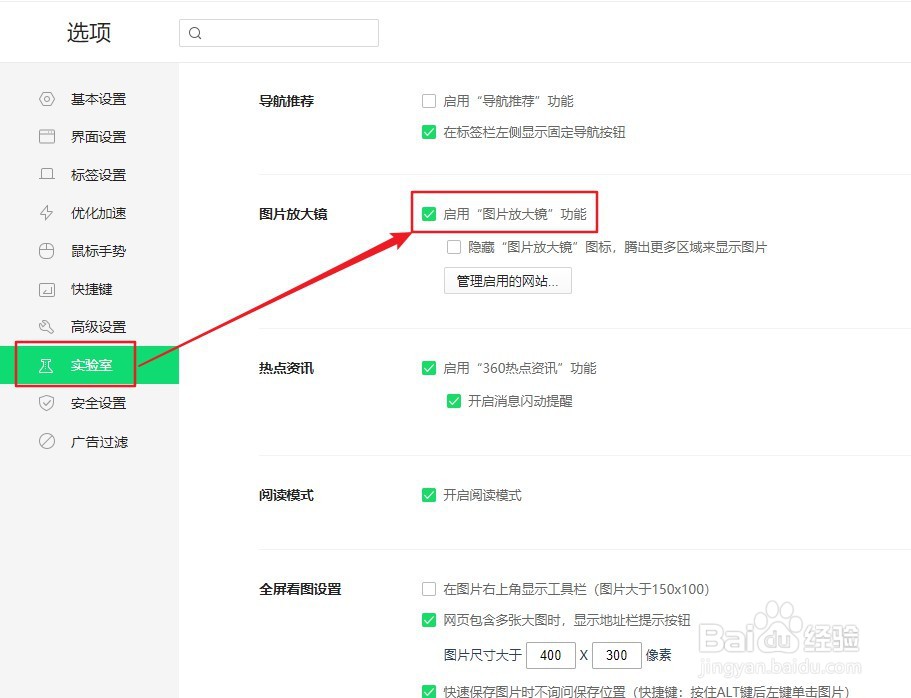
Task: Click the 高级设置 wrench icon
Action: (46, 327)
